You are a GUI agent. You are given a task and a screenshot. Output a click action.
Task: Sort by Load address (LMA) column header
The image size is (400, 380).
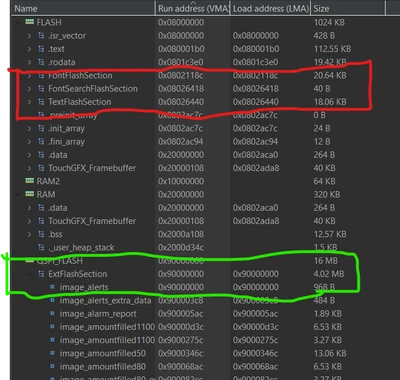coord(270,8)
